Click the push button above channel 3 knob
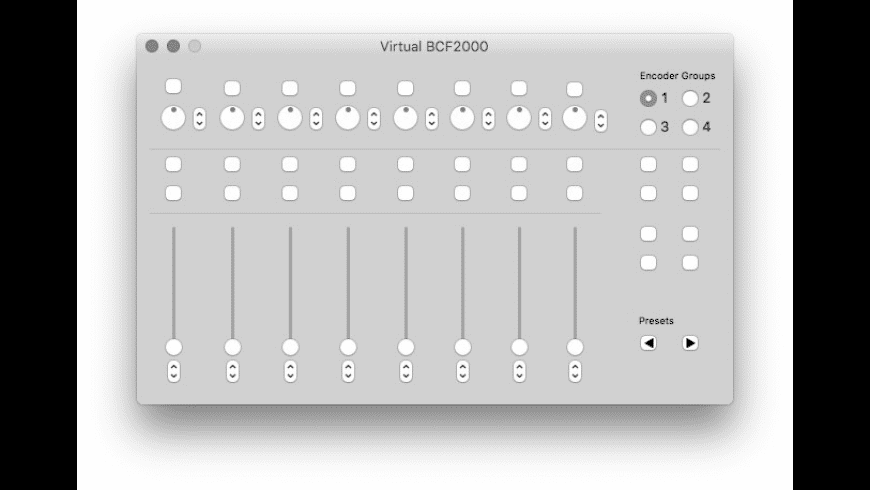 coord(290,88)
